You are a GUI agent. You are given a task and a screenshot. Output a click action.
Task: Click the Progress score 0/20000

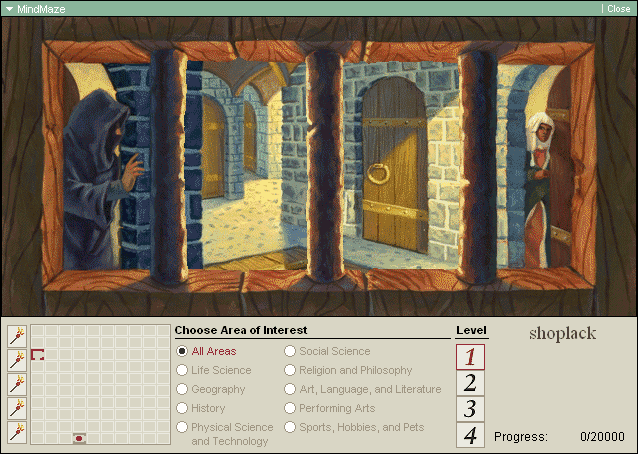tap(602, 437)
